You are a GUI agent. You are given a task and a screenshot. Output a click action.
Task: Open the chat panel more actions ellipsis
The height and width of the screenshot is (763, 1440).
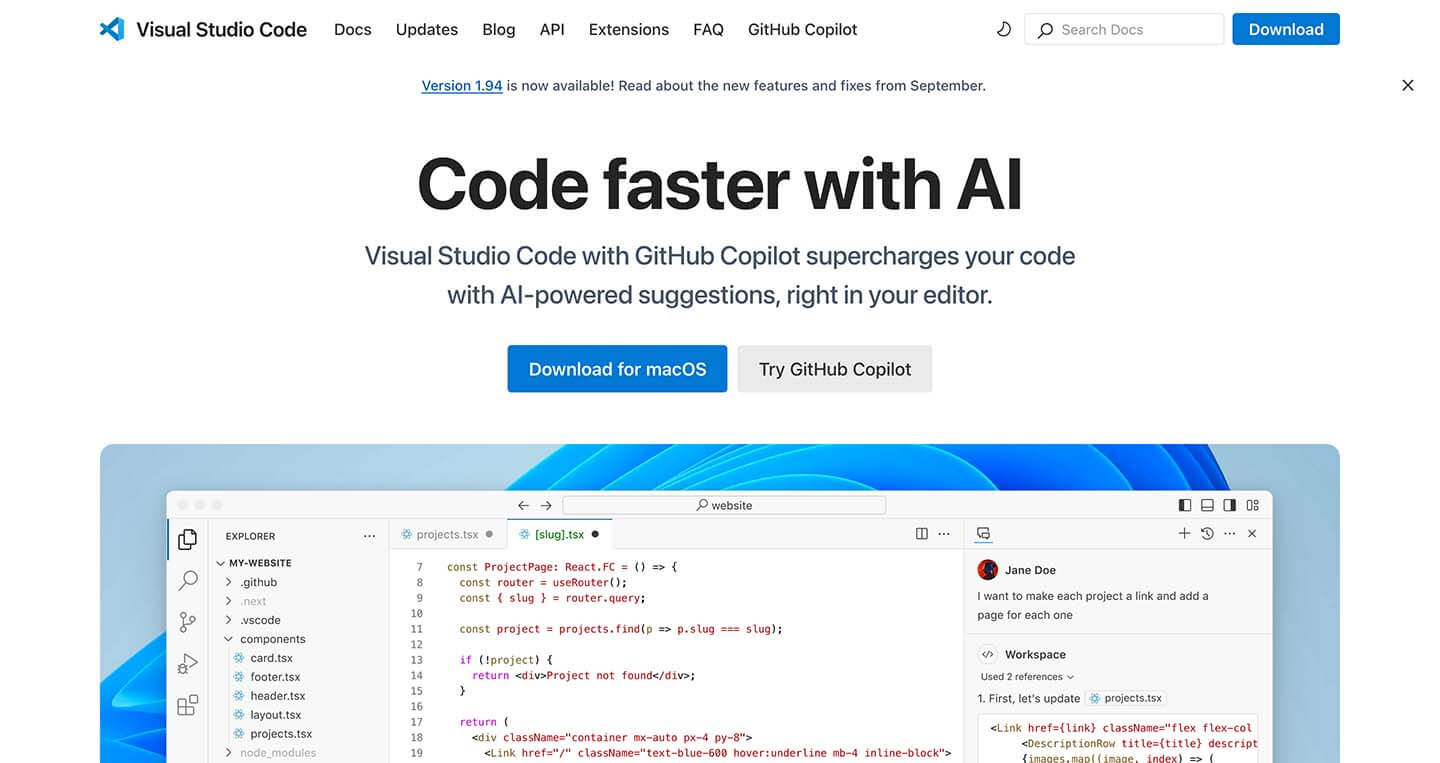pyautogui.click(x=1229, y=534)
